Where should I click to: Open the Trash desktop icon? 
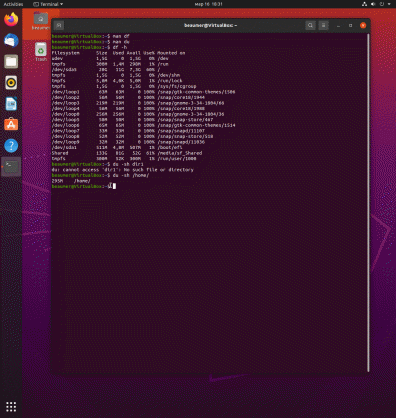41,52
